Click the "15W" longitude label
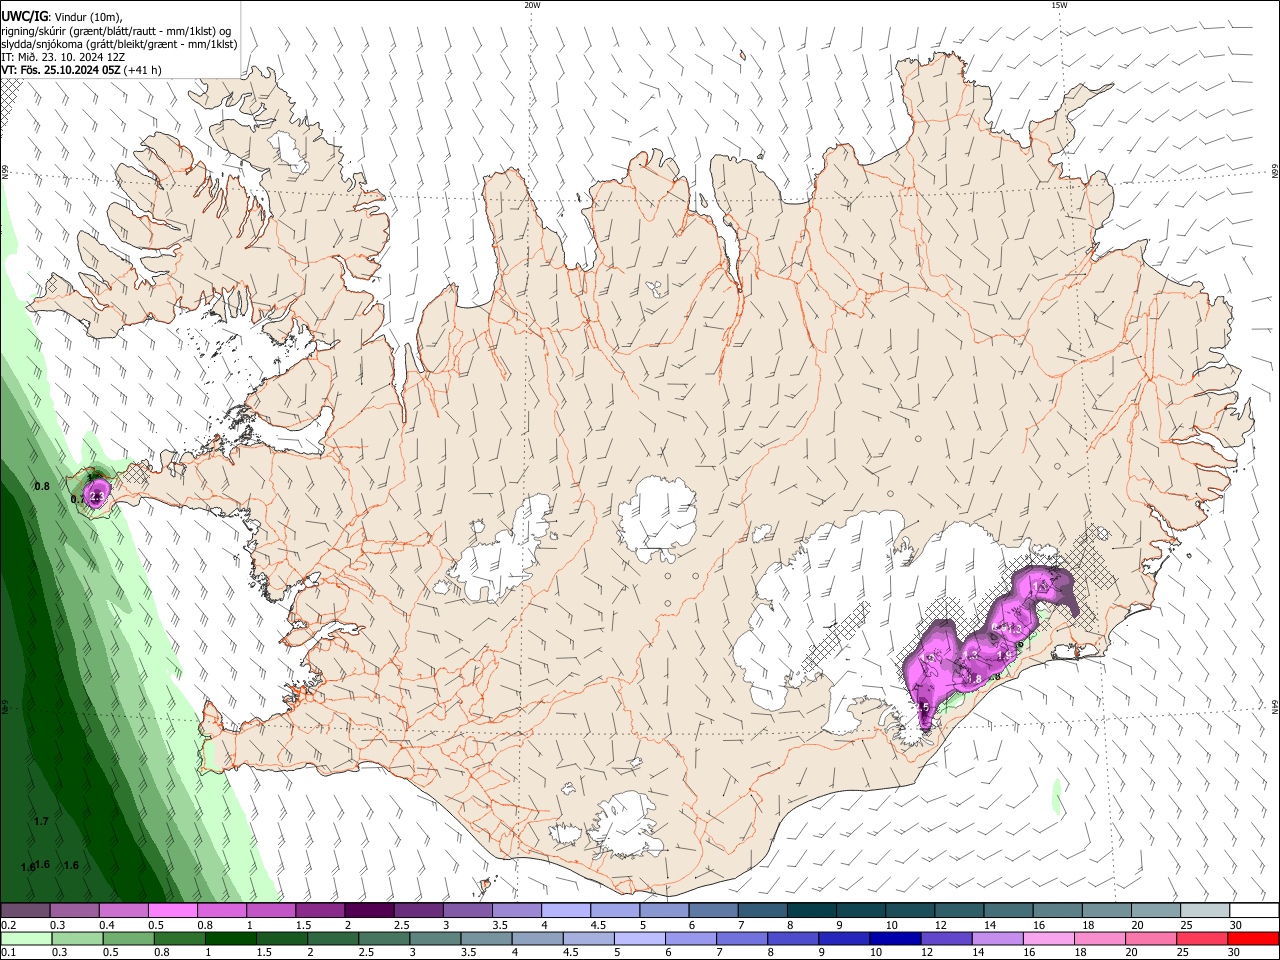 pyautogui.click(x=1059, y=5)
